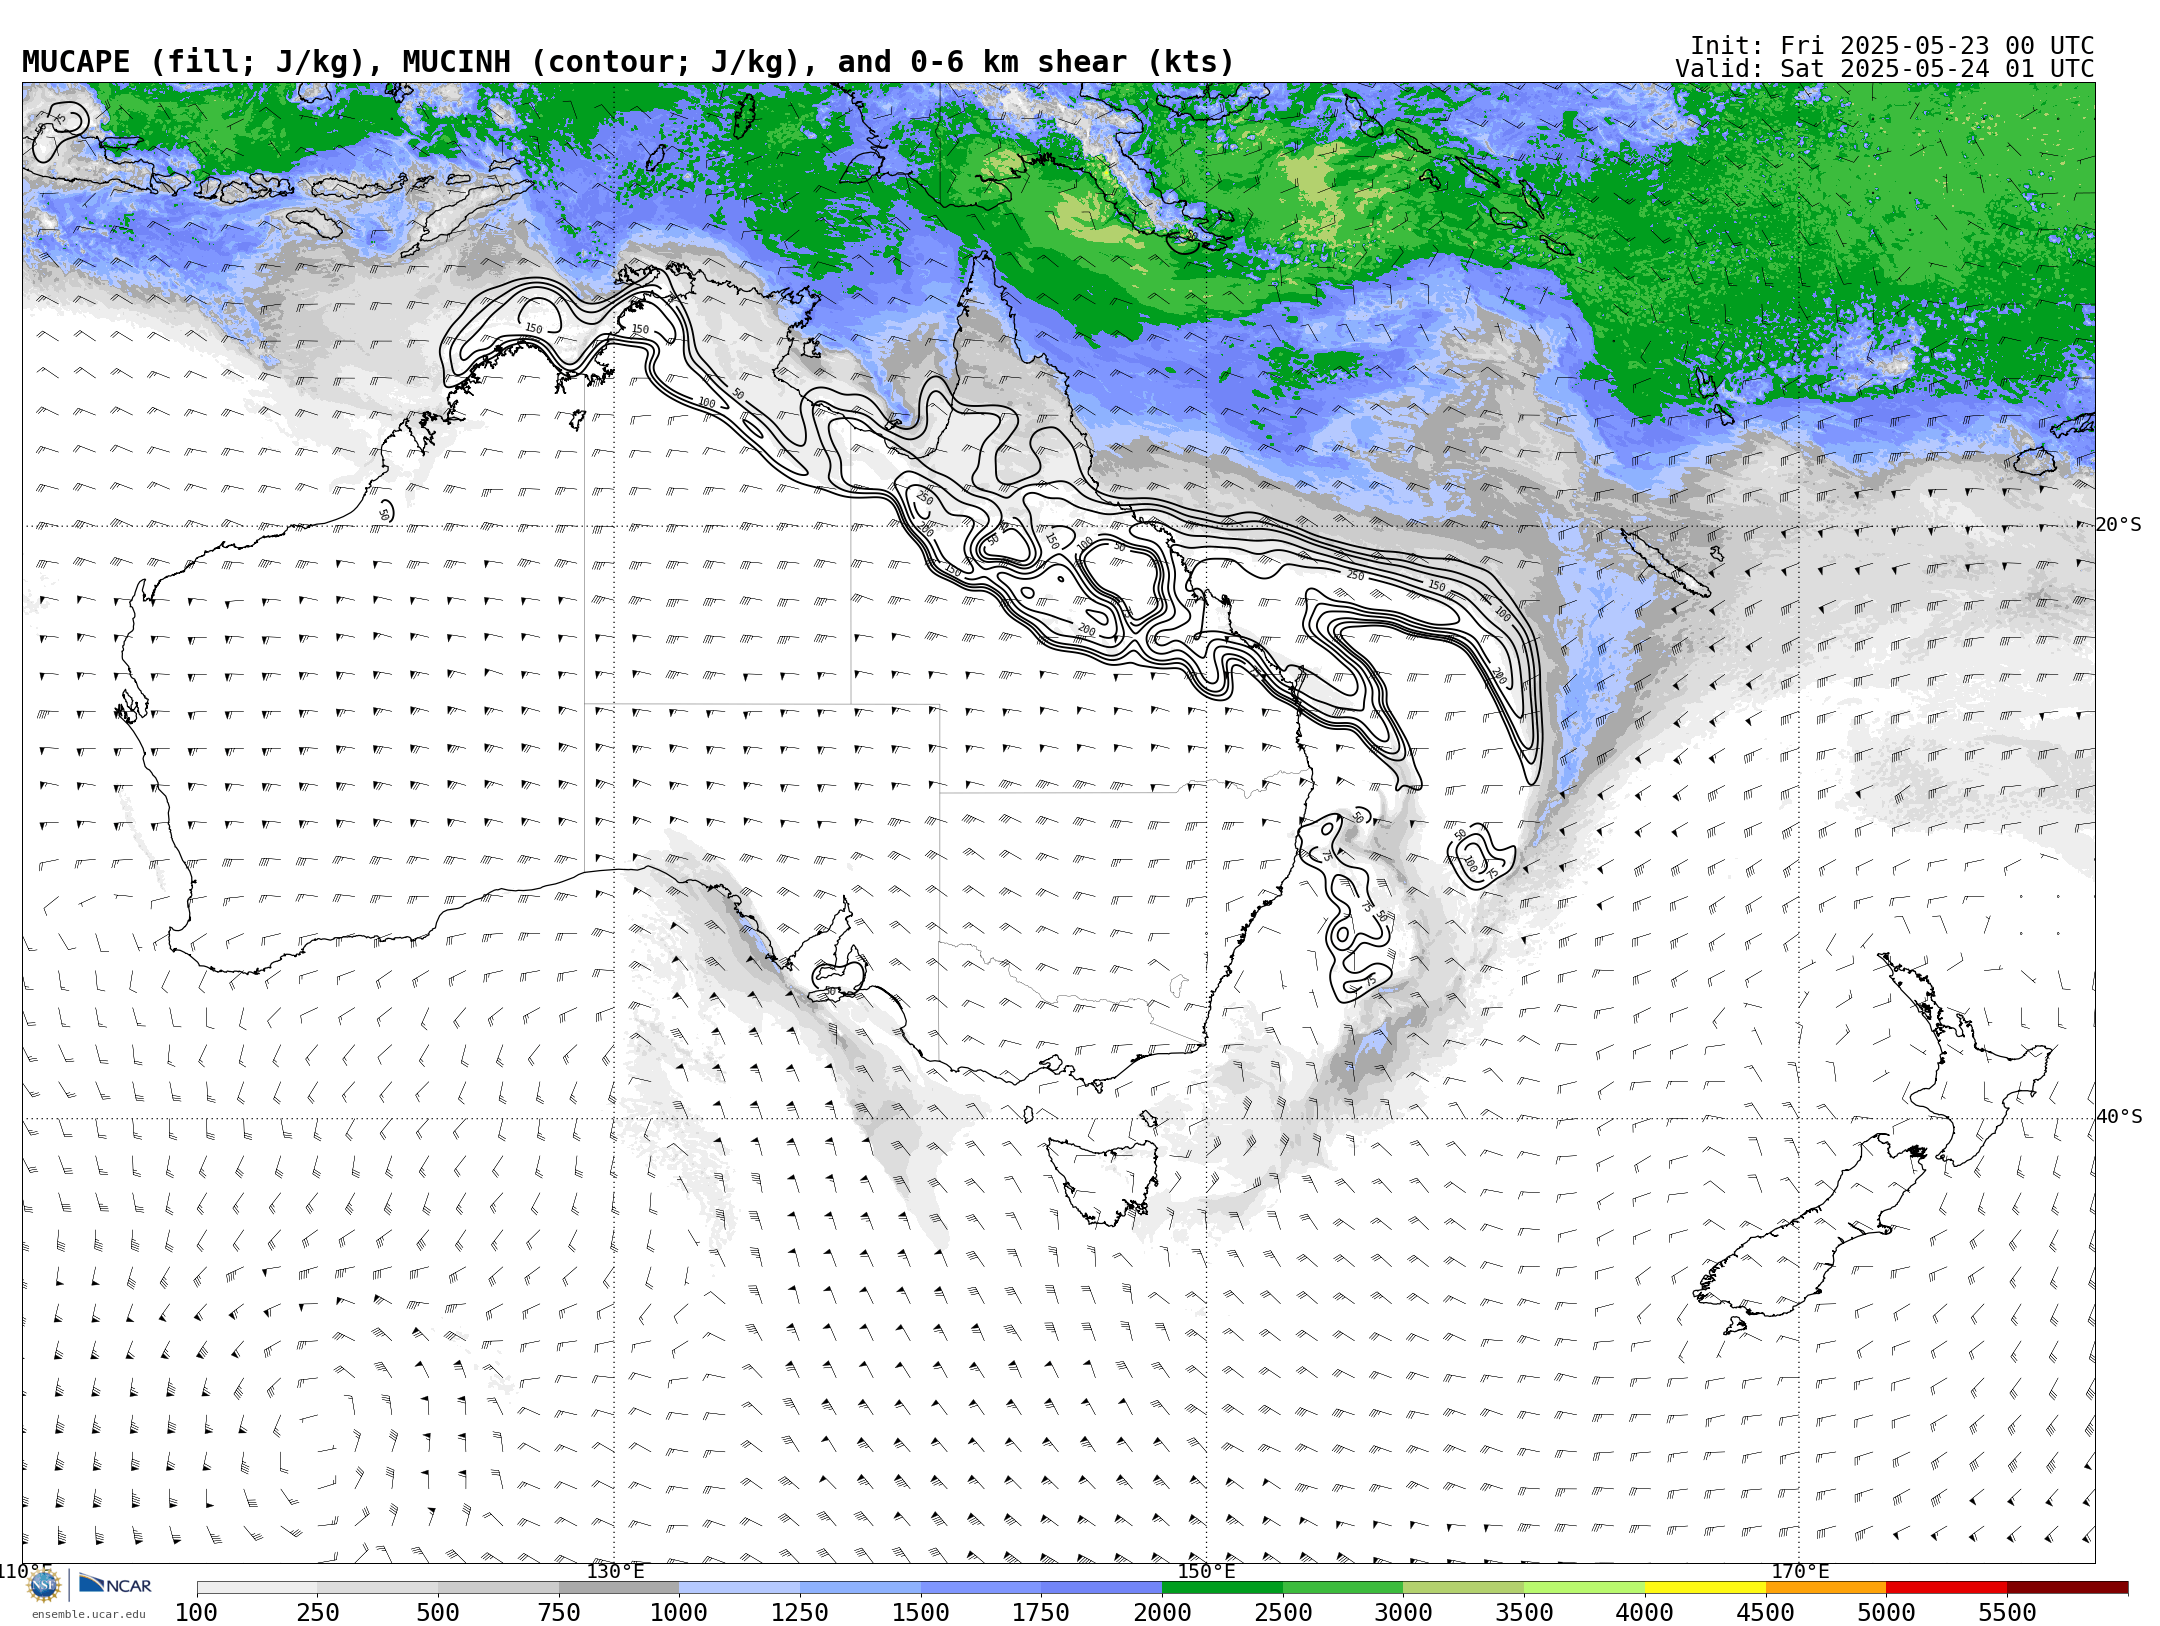
Task: Click the colorbar value 100
Action: point(197,1613)
